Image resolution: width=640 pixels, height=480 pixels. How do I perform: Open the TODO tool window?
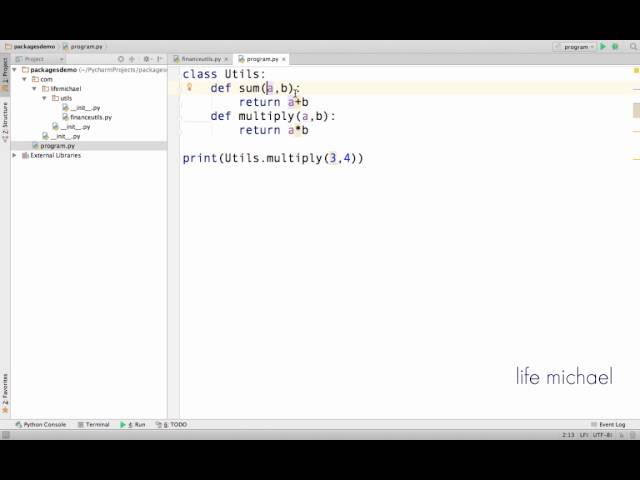tap(171, 424)
